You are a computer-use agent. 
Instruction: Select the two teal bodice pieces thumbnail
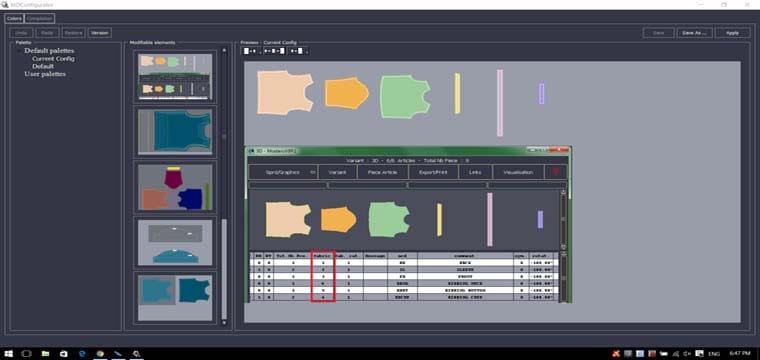175,298
